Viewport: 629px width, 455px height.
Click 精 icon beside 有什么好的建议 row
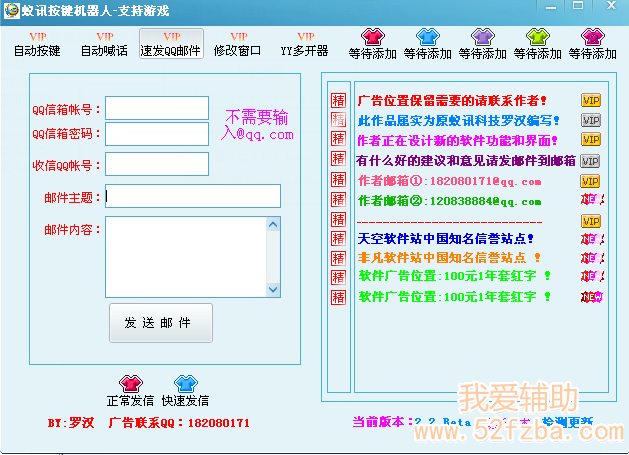point(338,159)
